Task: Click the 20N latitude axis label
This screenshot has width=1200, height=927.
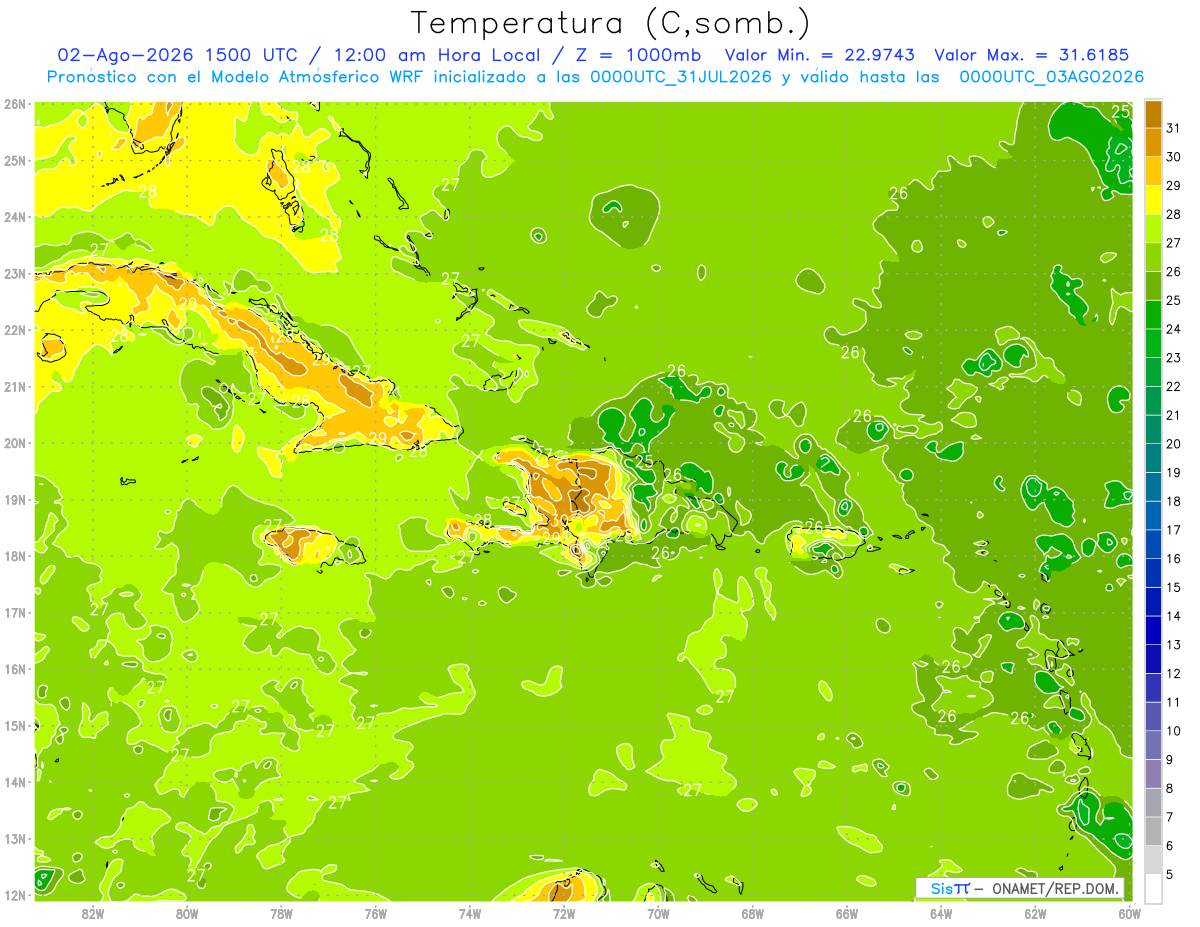Action: pos(15,443)
